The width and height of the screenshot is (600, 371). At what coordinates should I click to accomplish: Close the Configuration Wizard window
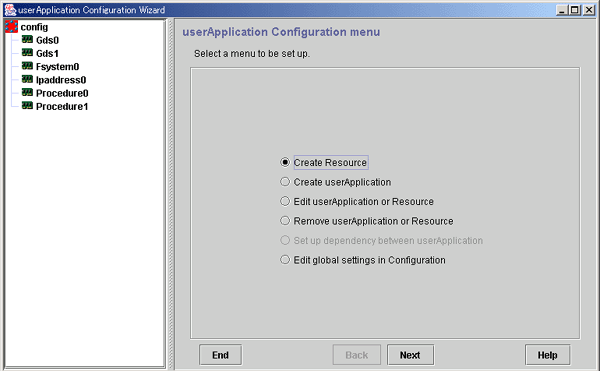(589, 10)
